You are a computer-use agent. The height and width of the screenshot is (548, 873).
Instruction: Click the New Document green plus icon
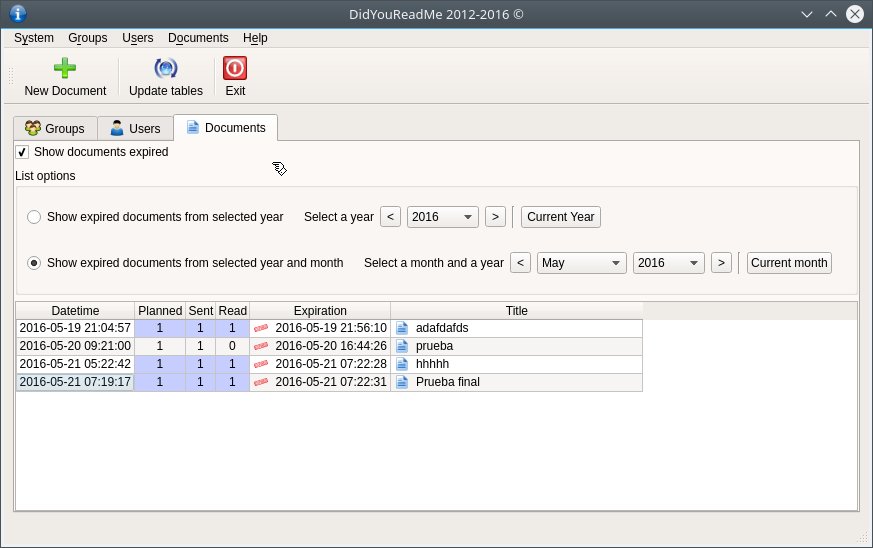[x=65, y=68]
